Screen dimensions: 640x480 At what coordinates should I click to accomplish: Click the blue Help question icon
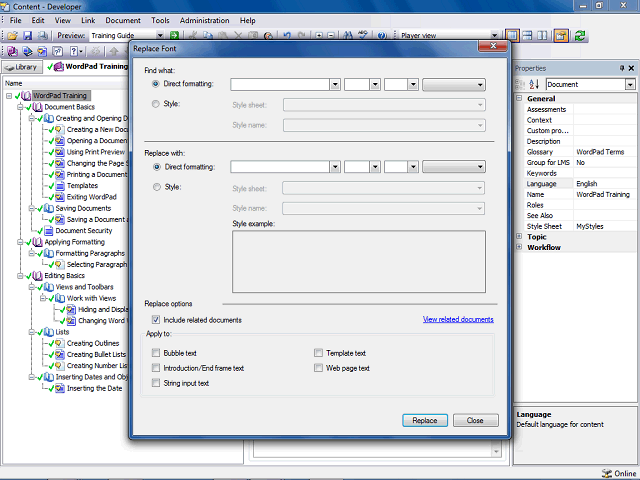tap(382, 36)
